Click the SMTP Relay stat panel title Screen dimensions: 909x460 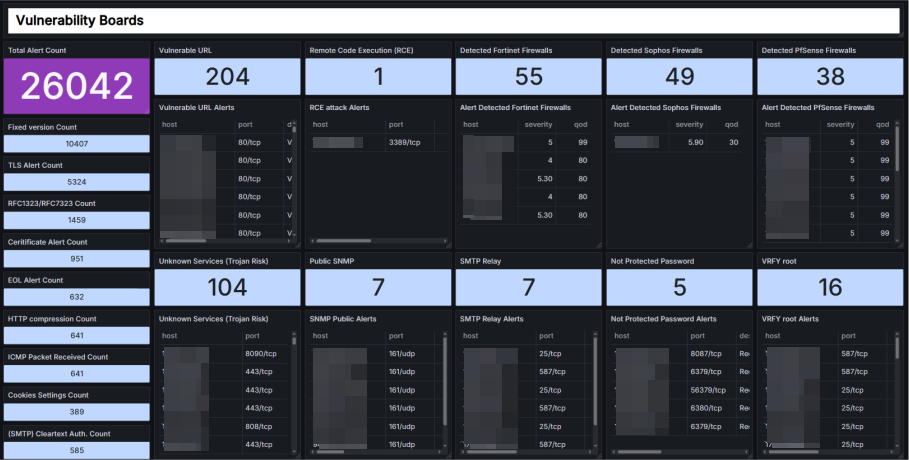[x=480, y=262]
